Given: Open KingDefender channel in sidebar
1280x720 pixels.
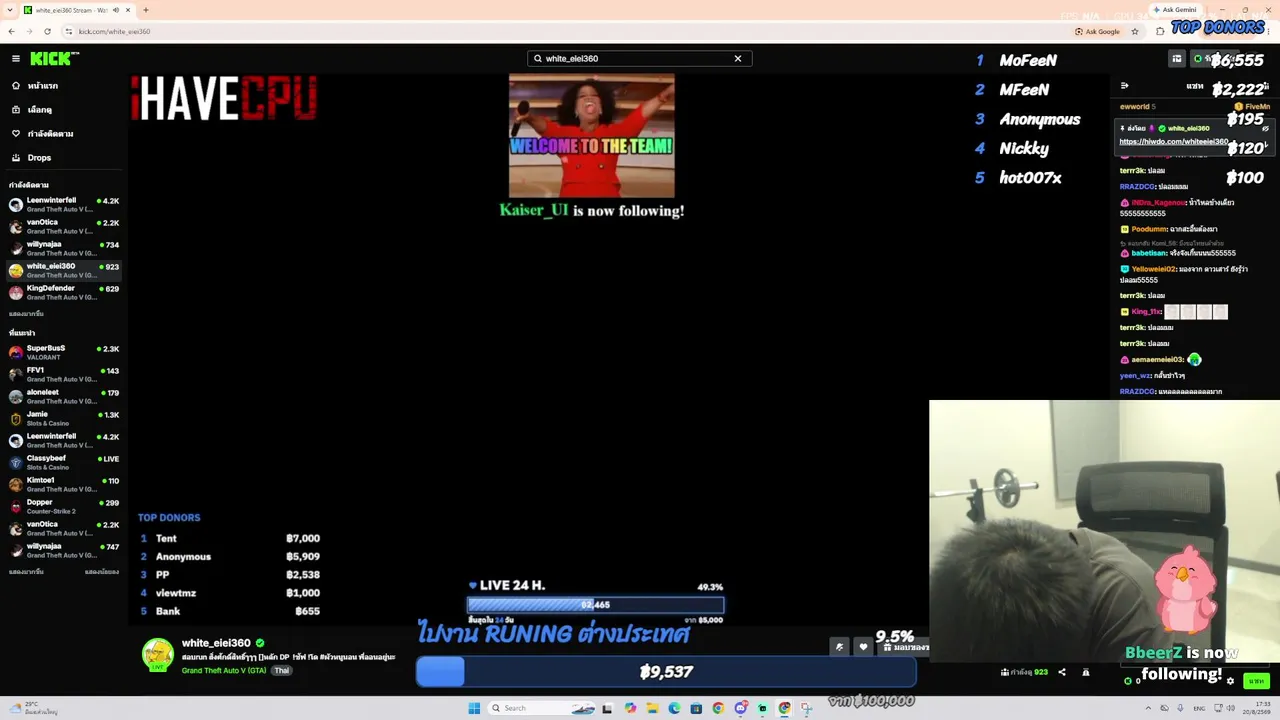Looking at the screenshot, I should point(64,292).
